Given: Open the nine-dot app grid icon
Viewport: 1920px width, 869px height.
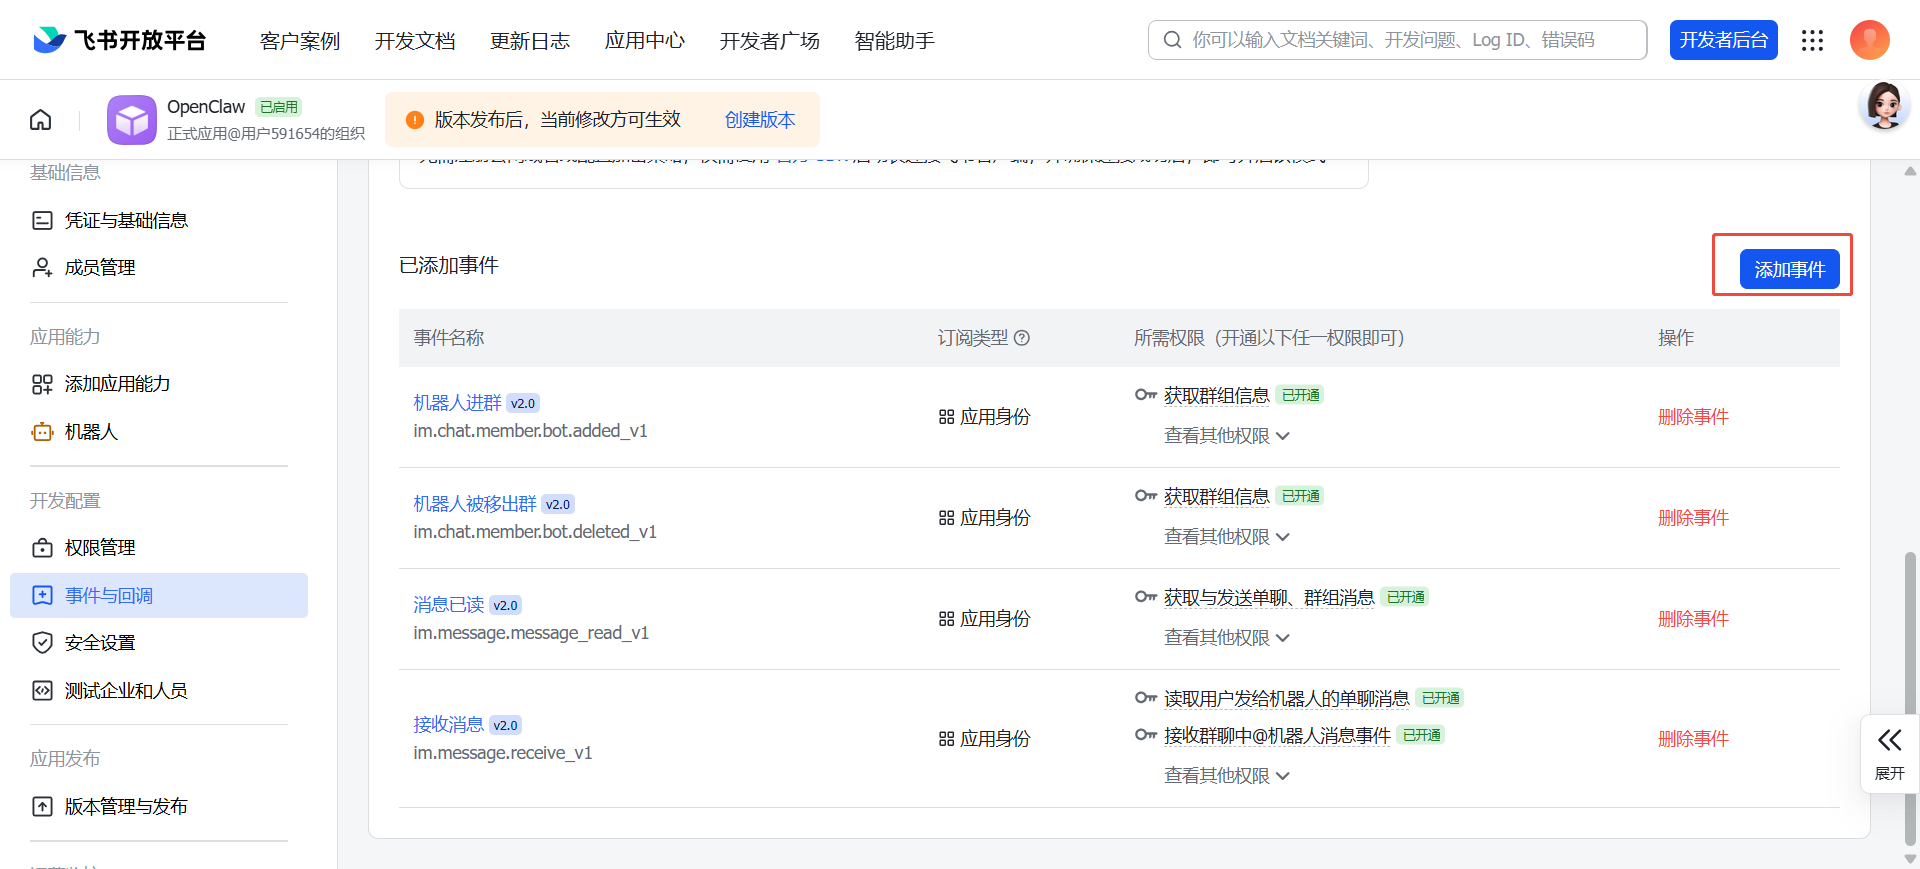Looking at the screenshot, I should click(1812, 40).
